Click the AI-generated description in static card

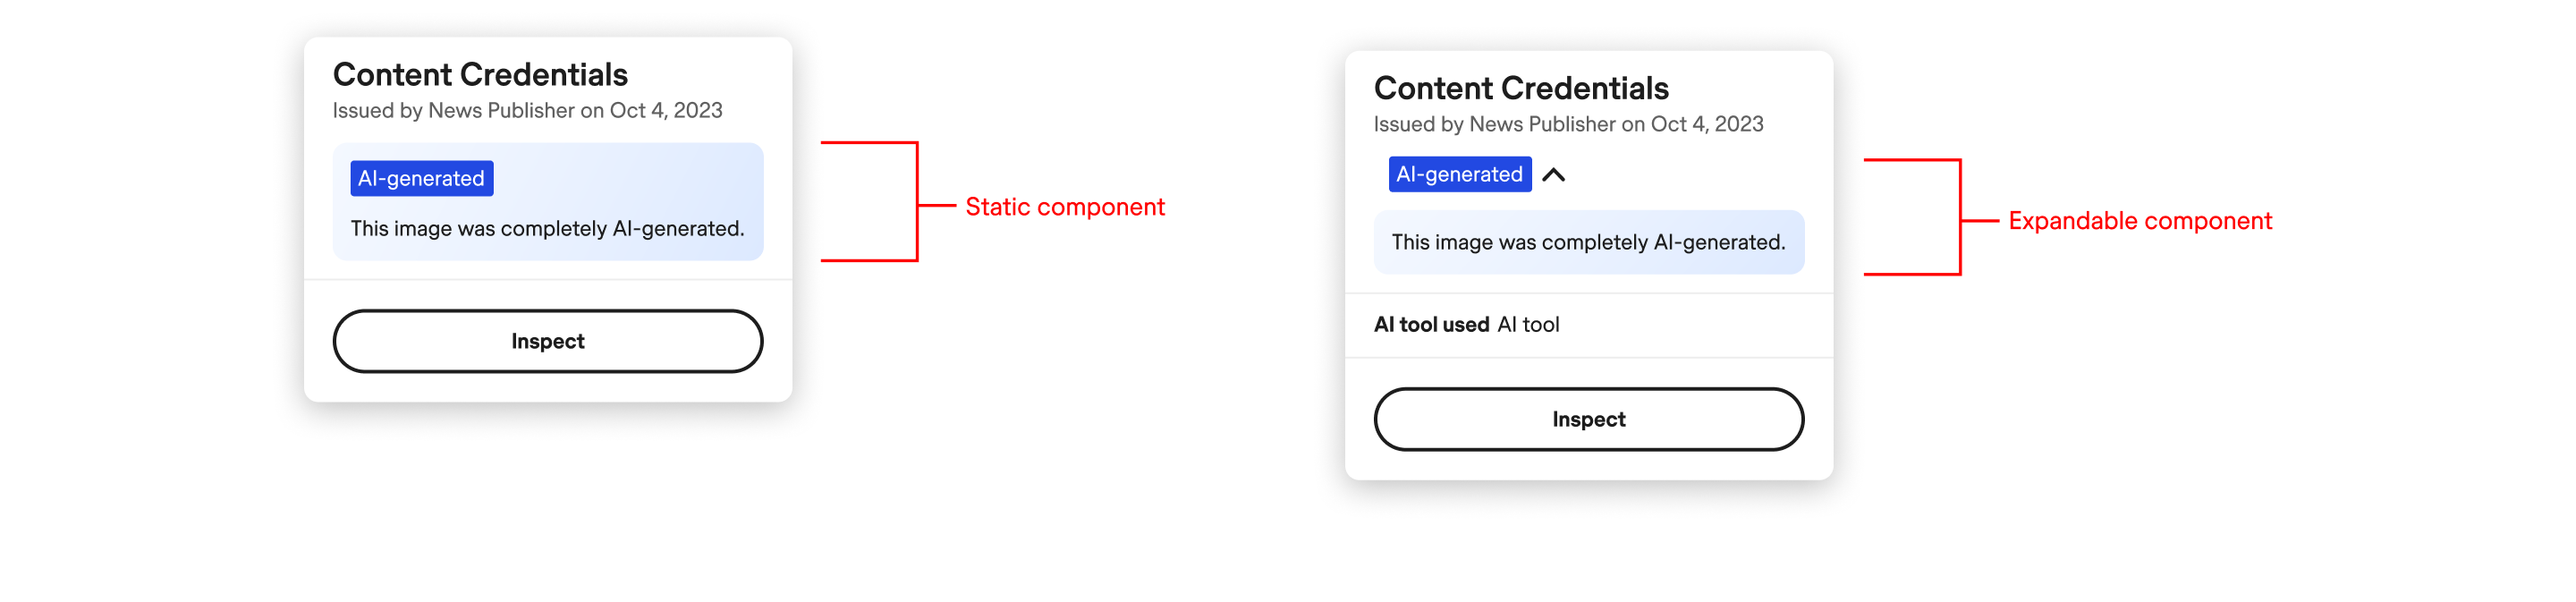coord(547,229)
